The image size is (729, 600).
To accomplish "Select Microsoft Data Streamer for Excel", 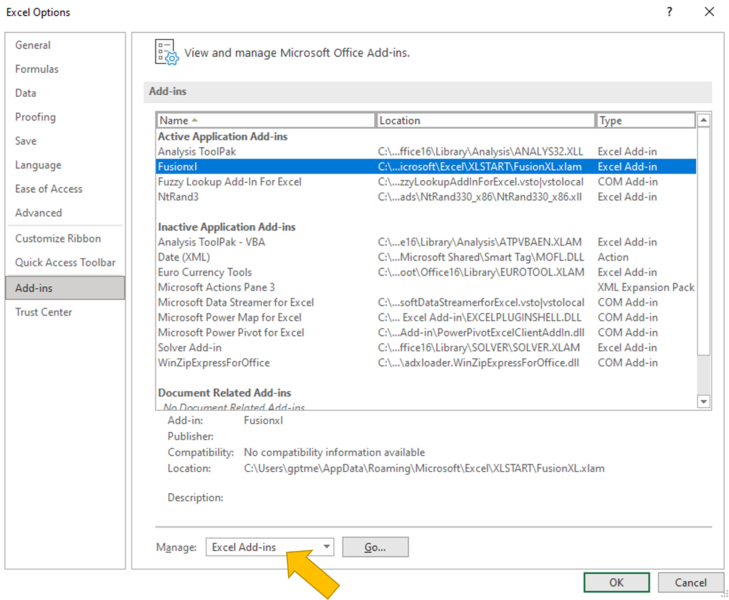I will pyautogui.click(x=426, y=303).
